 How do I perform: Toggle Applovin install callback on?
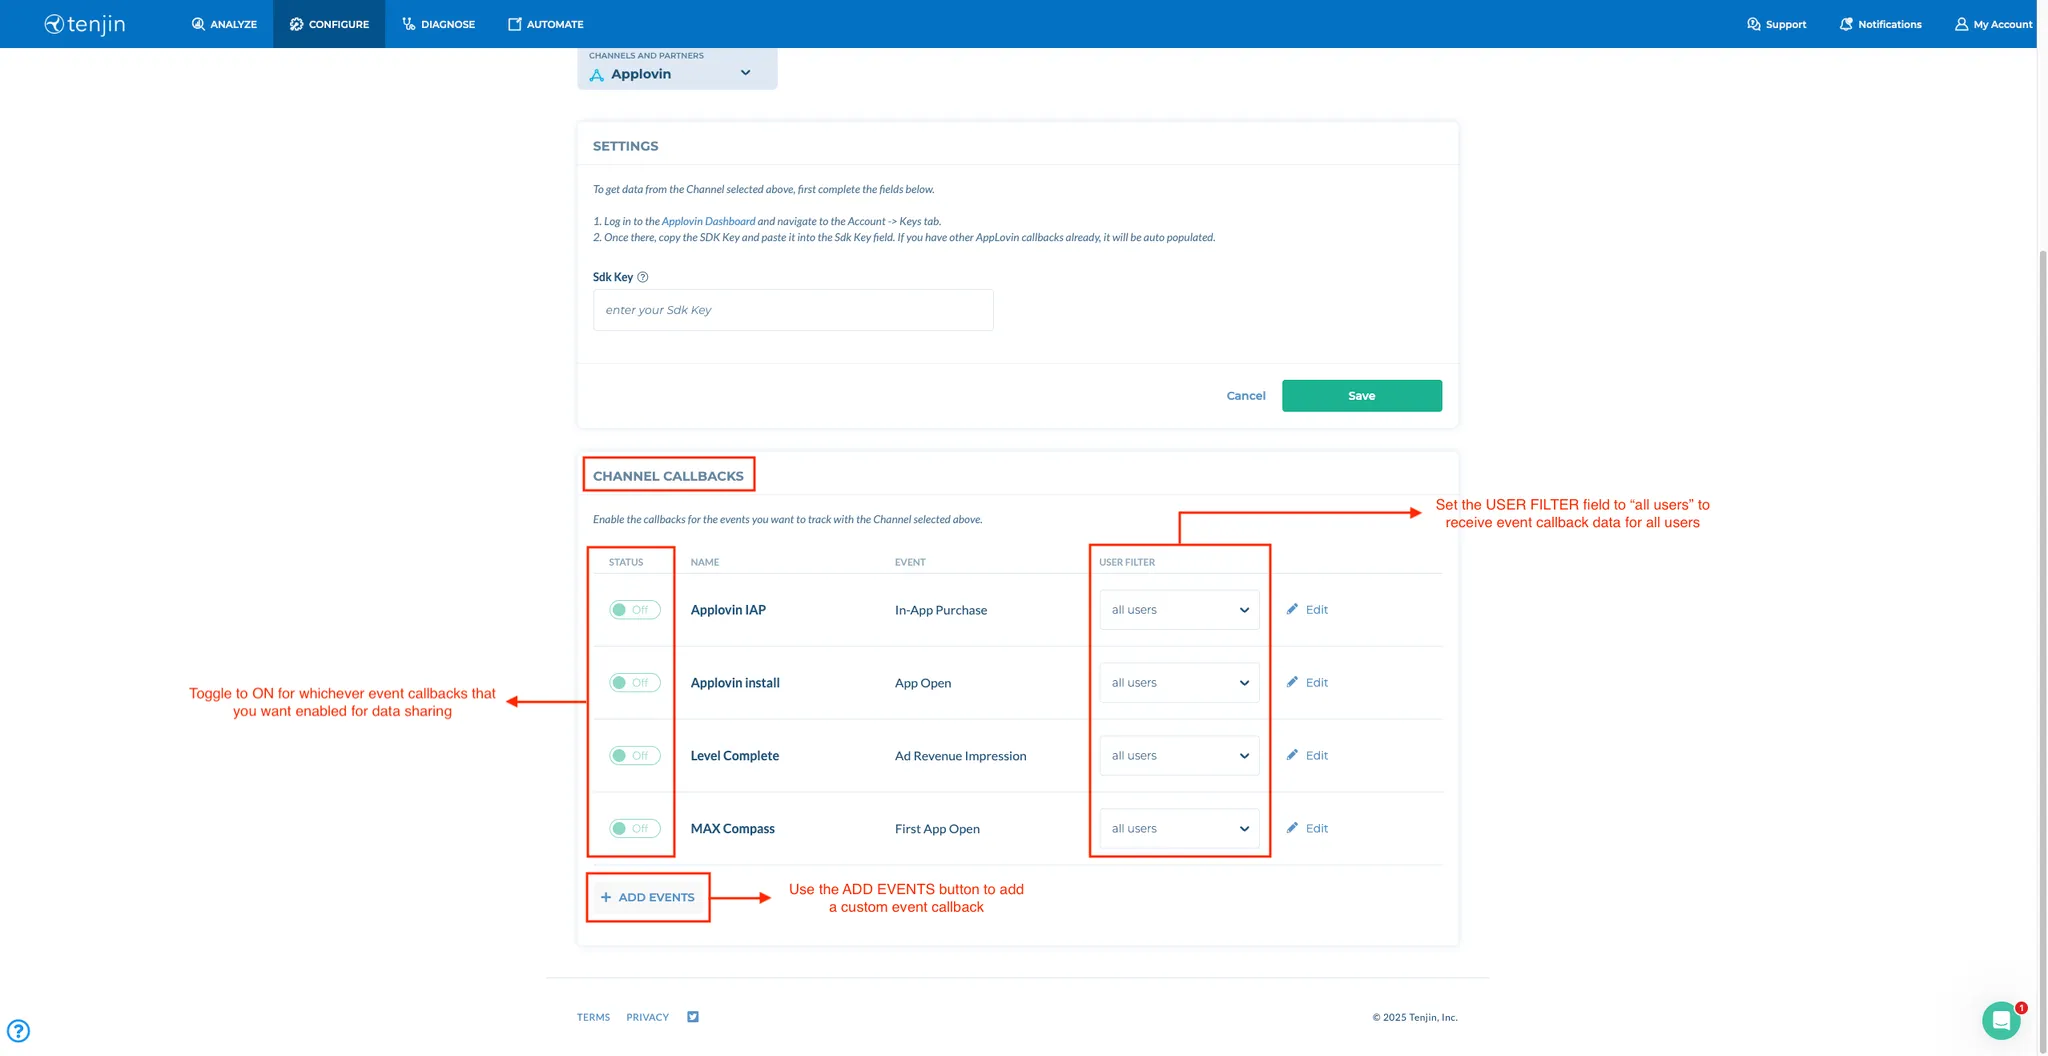click(635, 683)
